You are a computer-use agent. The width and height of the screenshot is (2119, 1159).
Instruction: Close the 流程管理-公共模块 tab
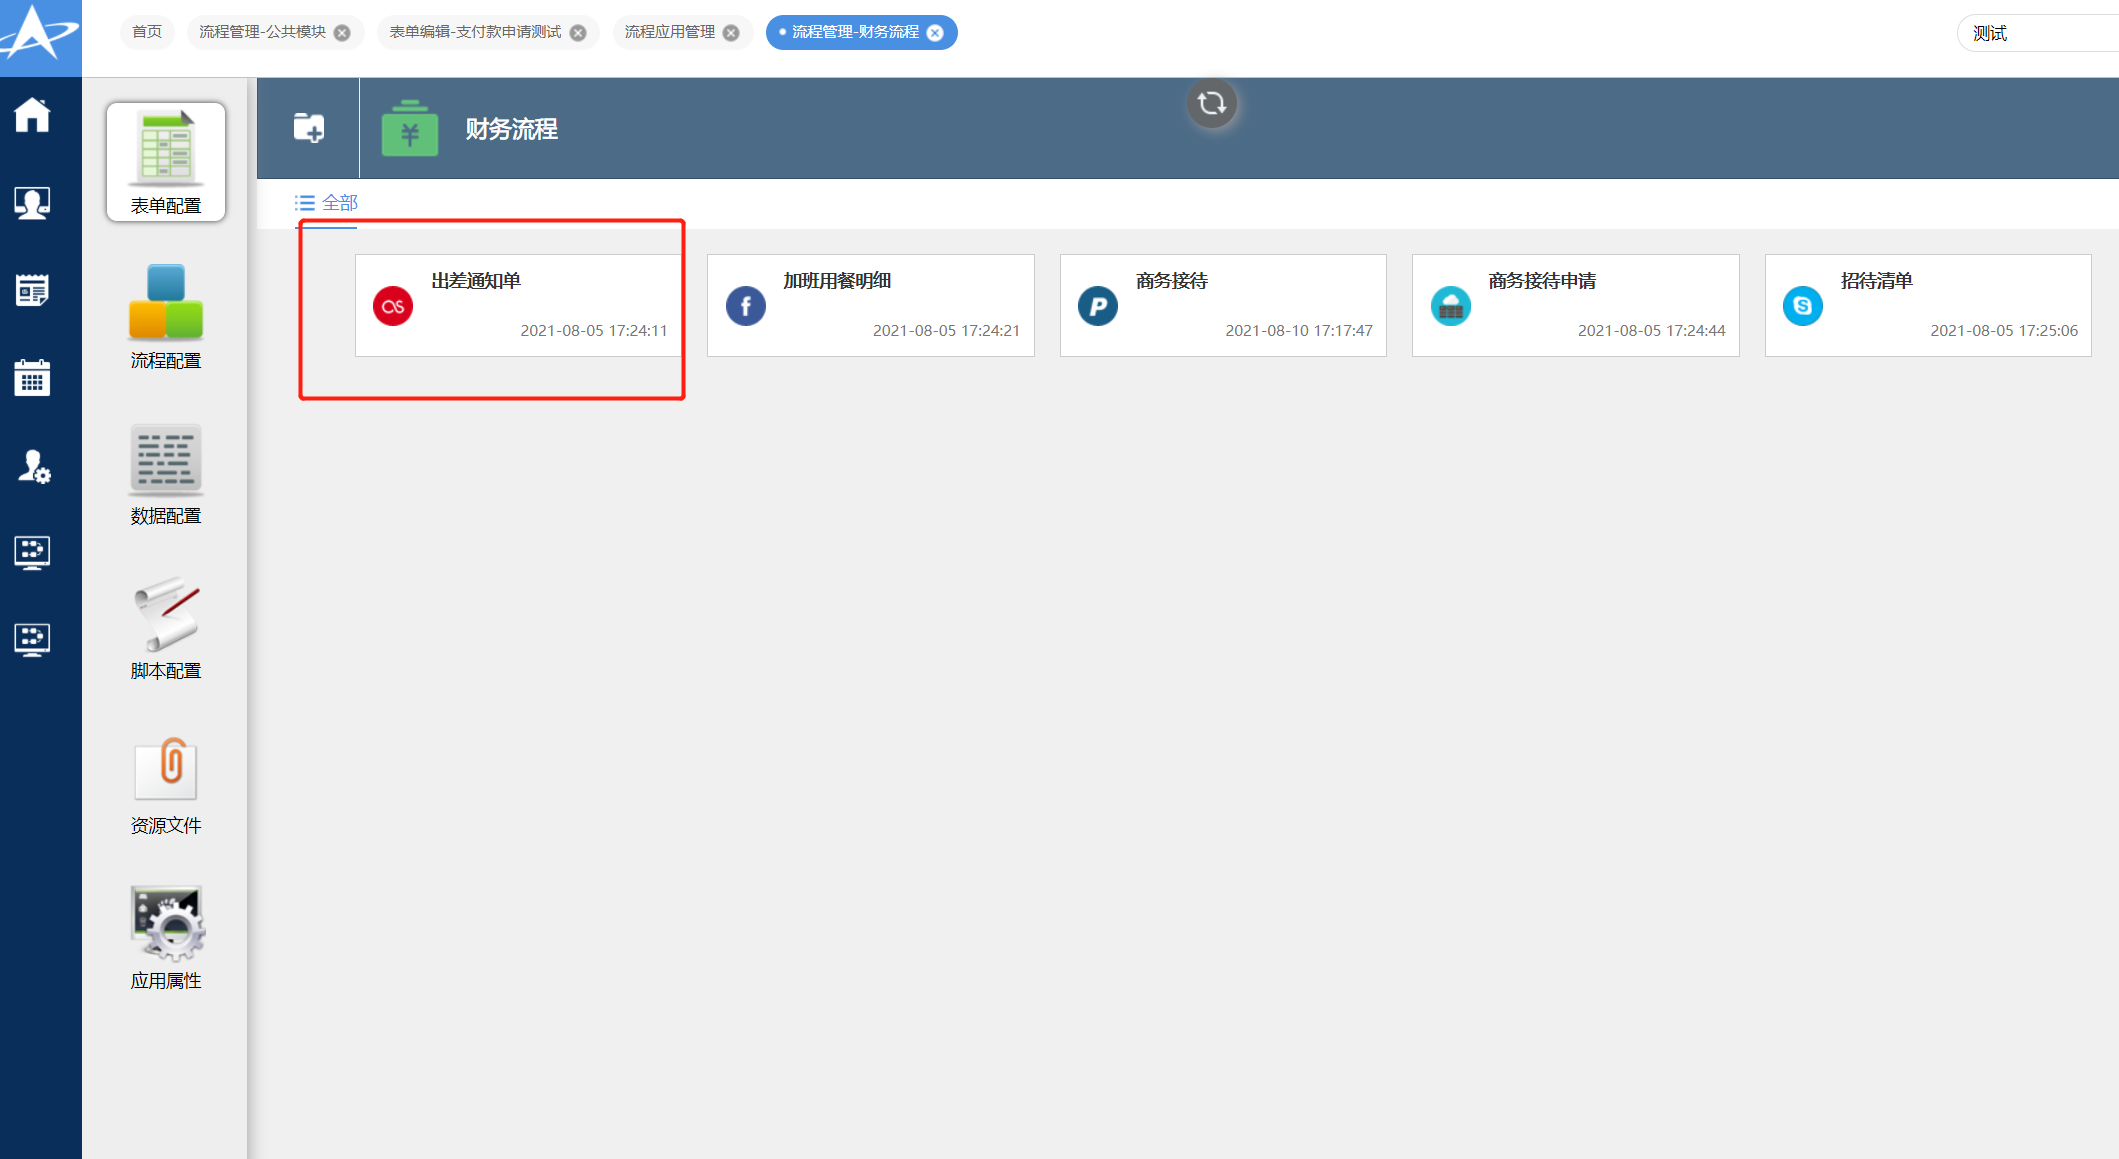343,33
